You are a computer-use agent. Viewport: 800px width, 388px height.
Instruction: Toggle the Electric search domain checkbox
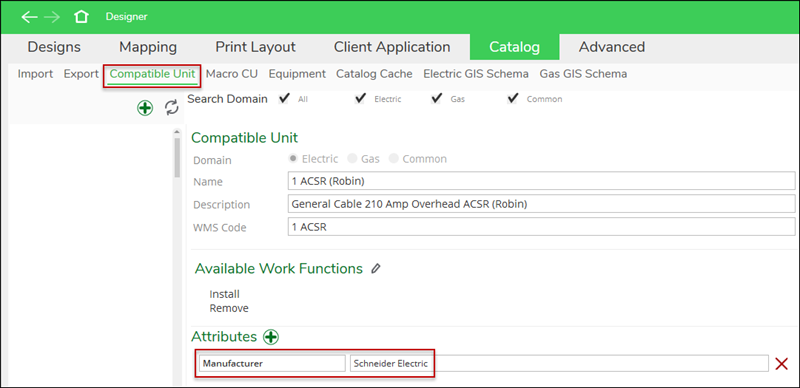tap(361, 98)
